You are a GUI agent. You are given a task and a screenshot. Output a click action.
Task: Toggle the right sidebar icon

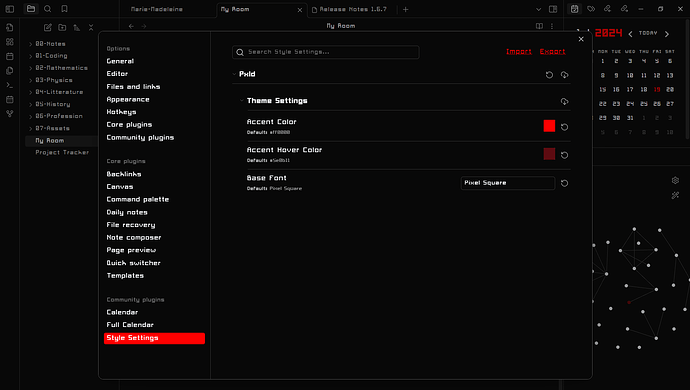coord(553,9)
